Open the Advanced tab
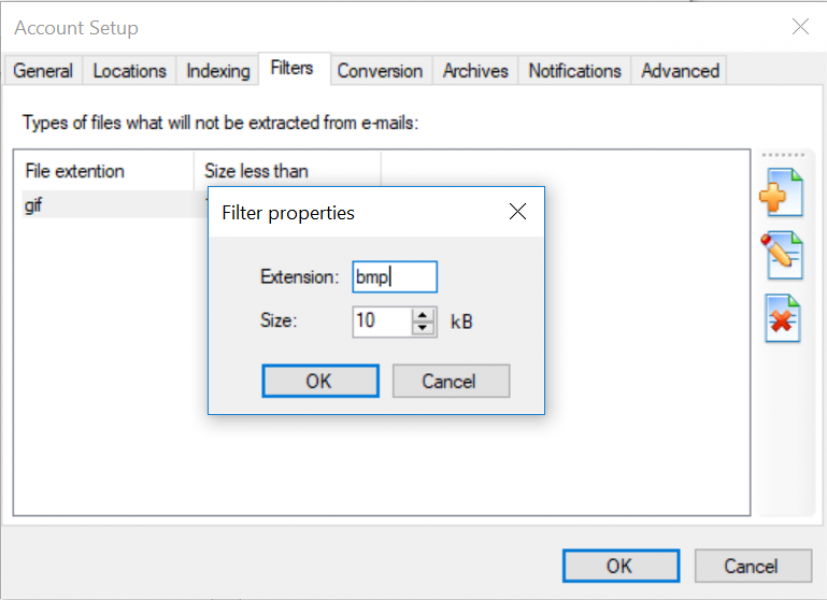 [680, 71]
